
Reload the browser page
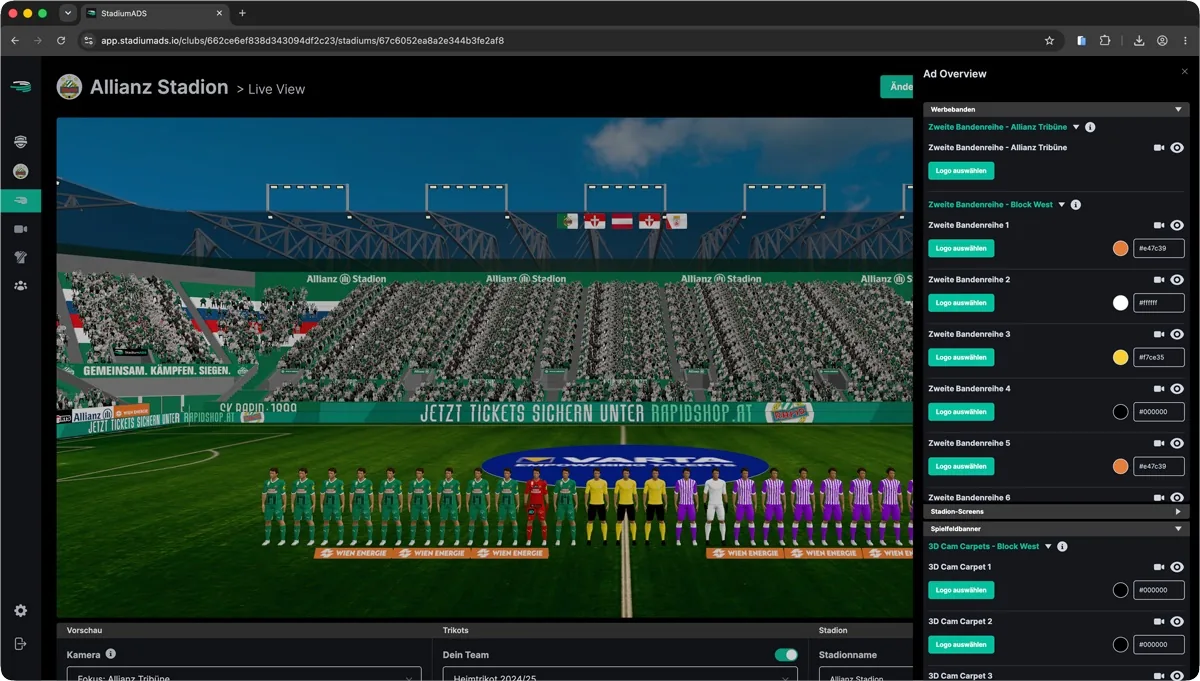click(61, 41)
